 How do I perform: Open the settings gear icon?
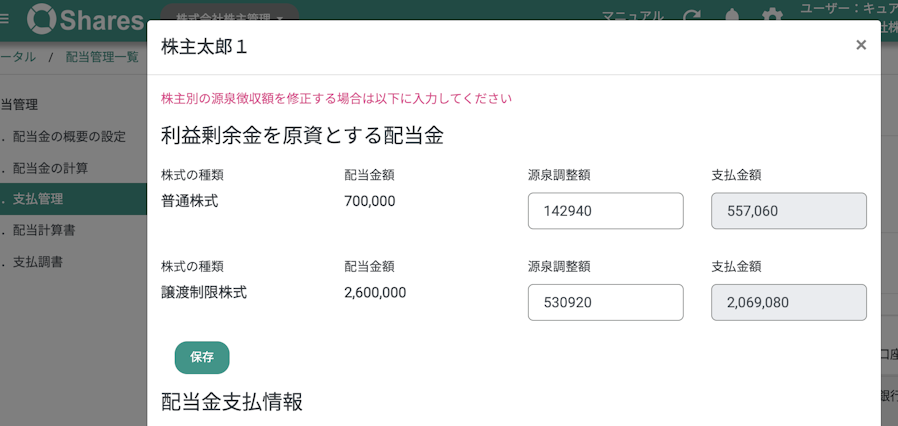pyautogui.click(x=772, y=17)
